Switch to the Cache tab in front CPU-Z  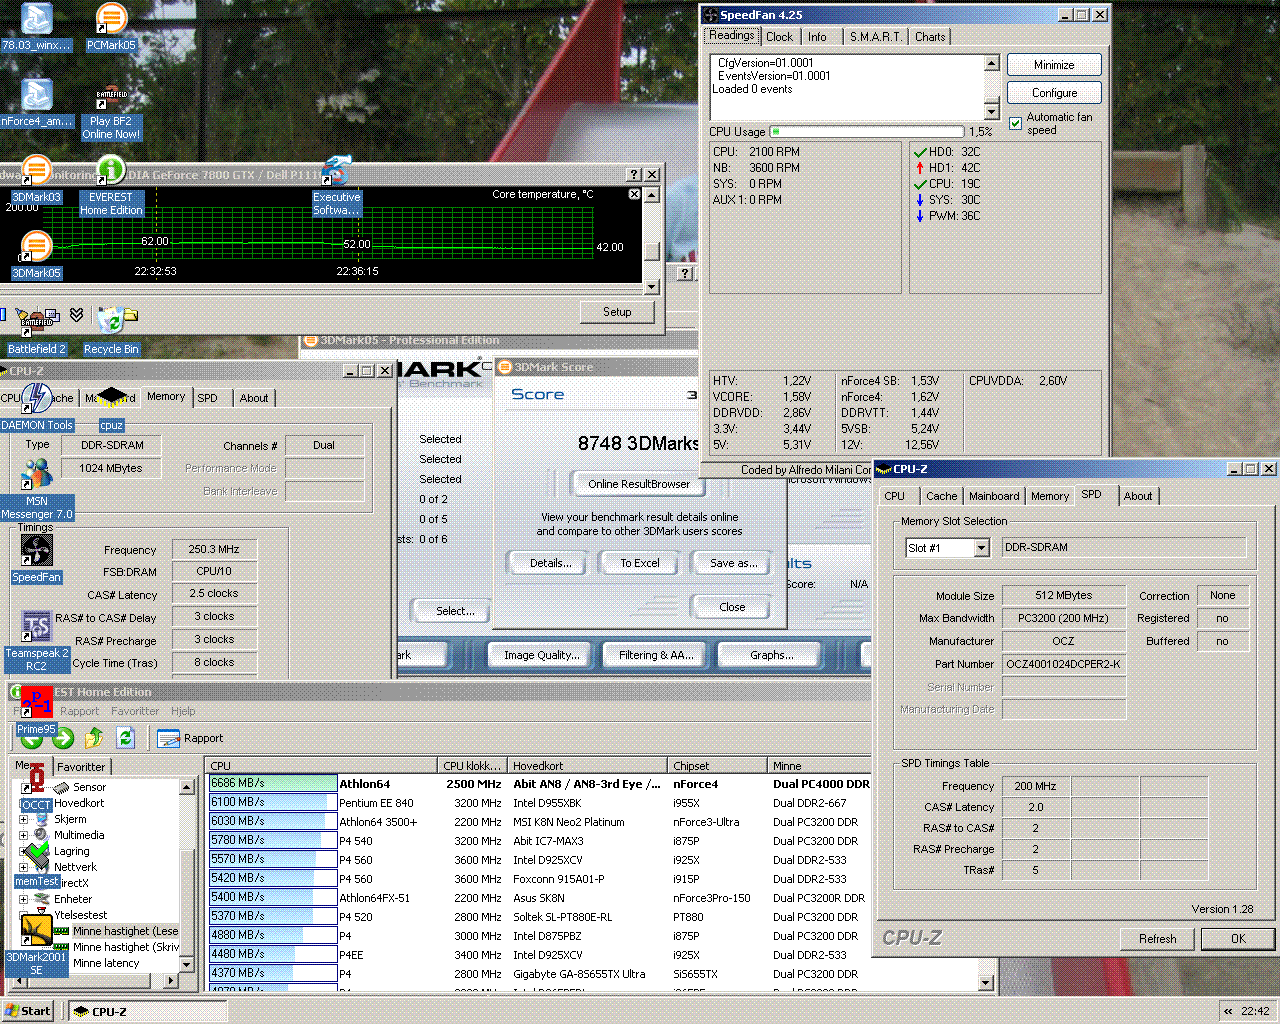click(x=941, y=496)
